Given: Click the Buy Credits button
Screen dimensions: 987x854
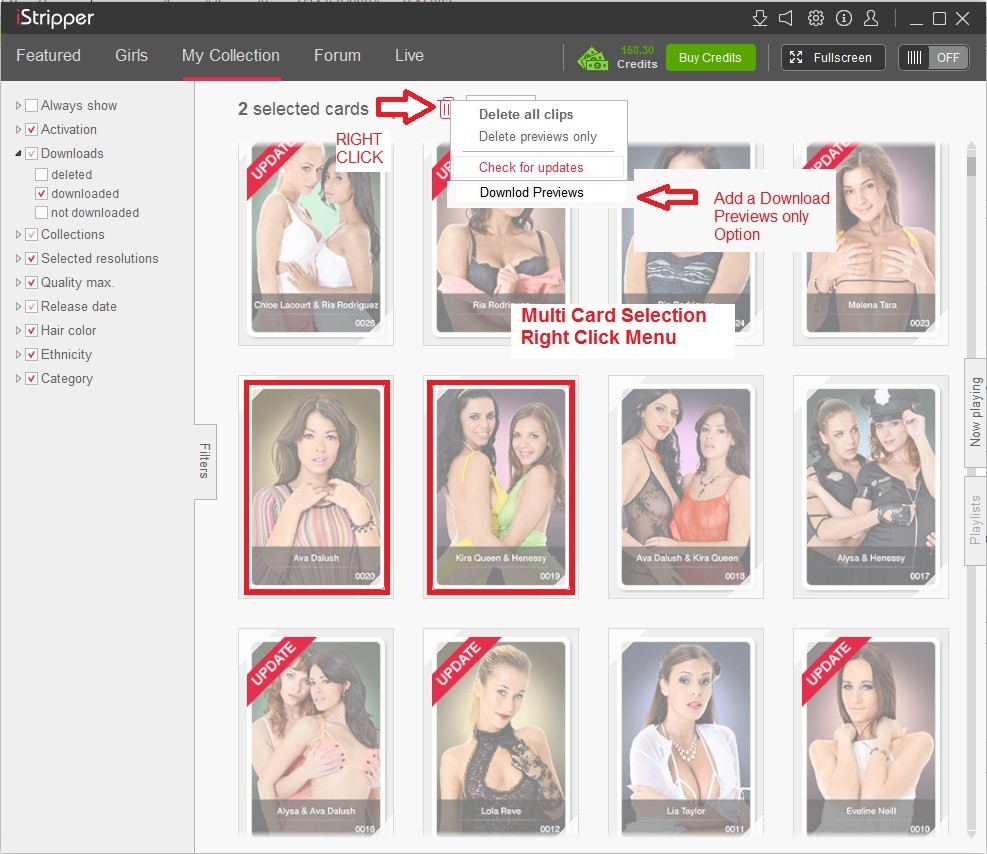Looking at the screenshot, I should pyautogui.click(x=710, y=58).
